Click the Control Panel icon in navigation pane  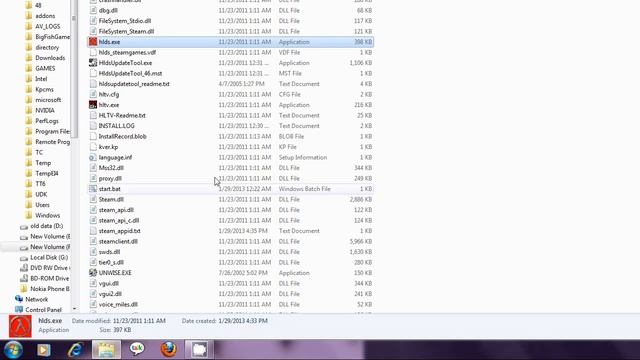click(18, 310)
